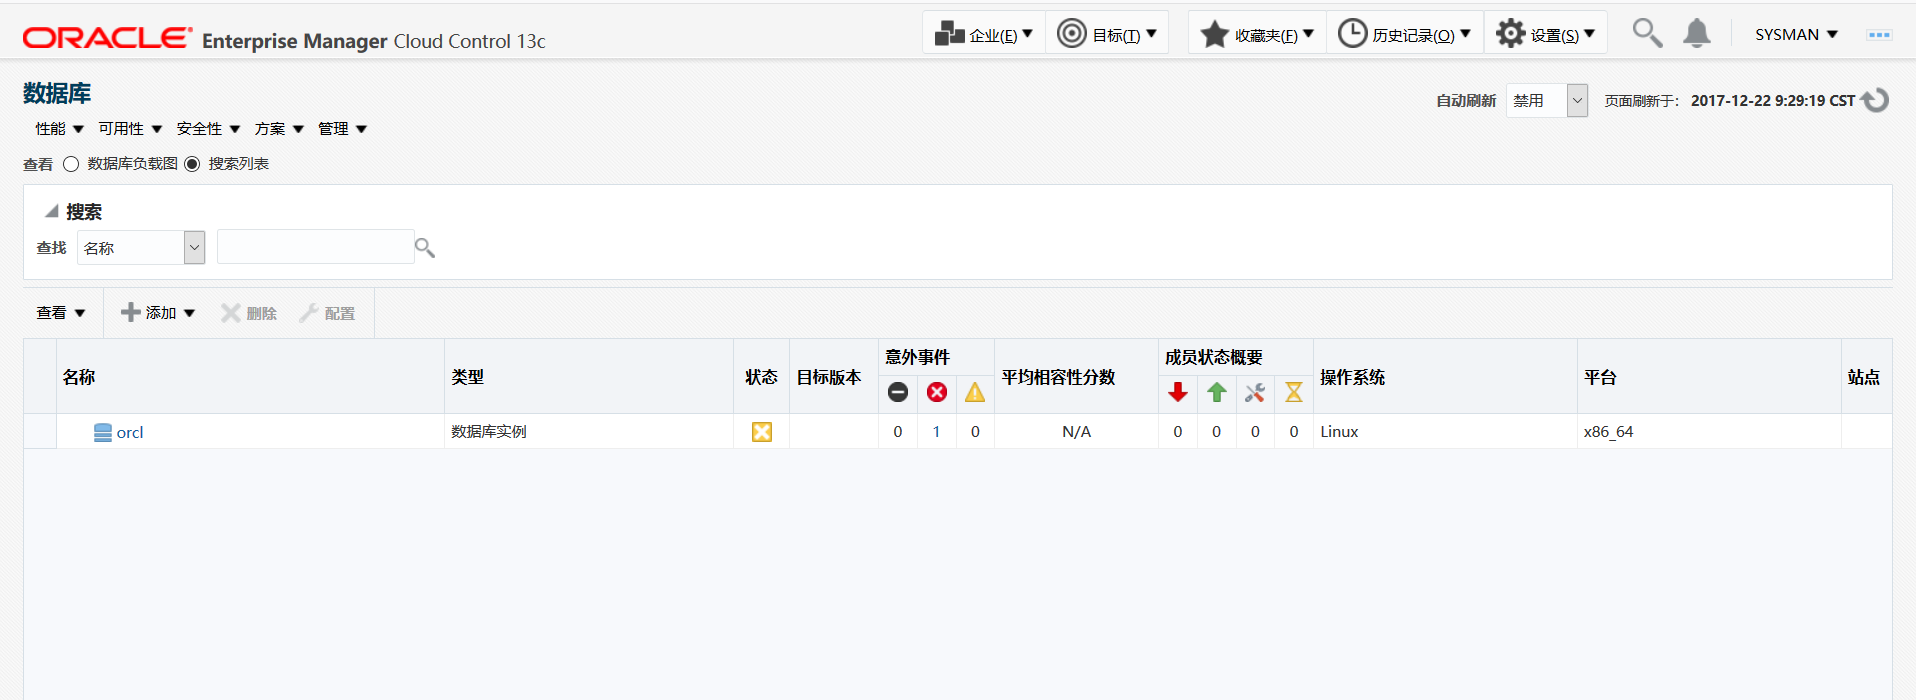1916x700 pixels.
Task: Click the warning incidents yellow triangle icon
Action: [x=975, y=392]
